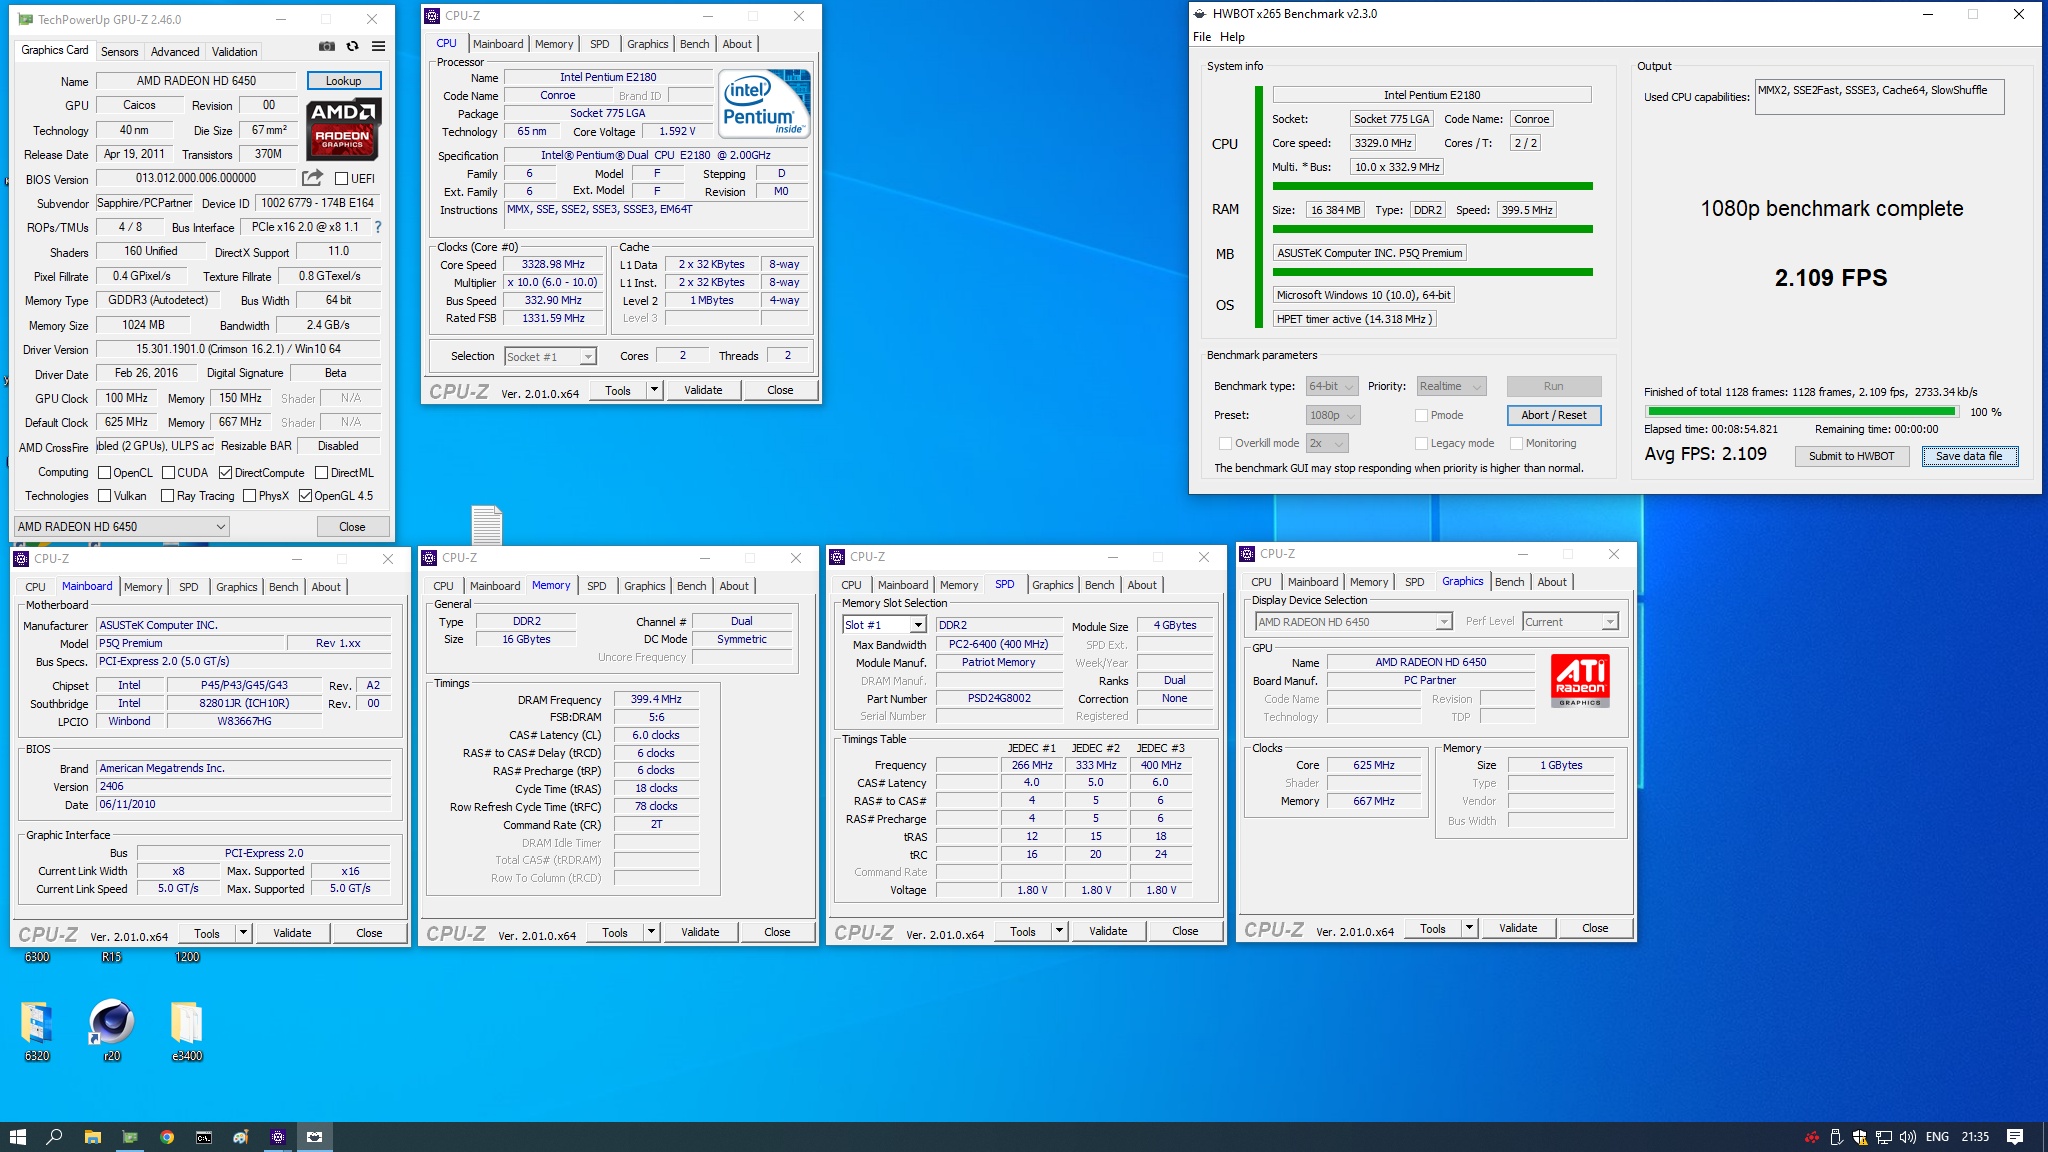Image resolution: width=2048 pixels, height=1152 pixels.
Task: Open the GPU-Z Validation tab
Action: [x=235, y=51]
